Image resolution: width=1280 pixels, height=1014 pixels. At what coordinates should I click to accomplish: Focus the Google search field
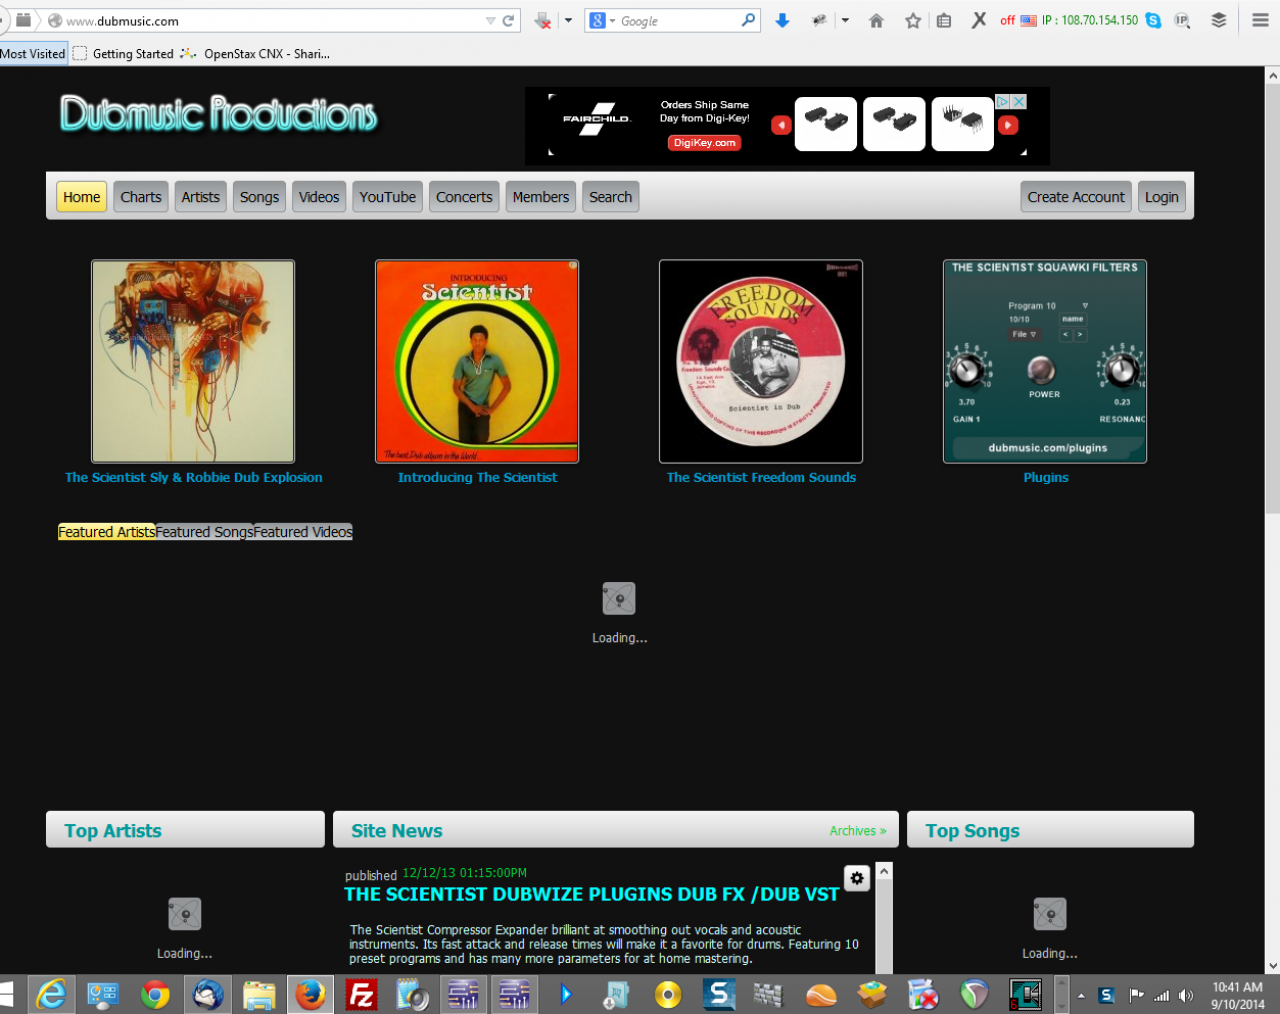(678, 20)
